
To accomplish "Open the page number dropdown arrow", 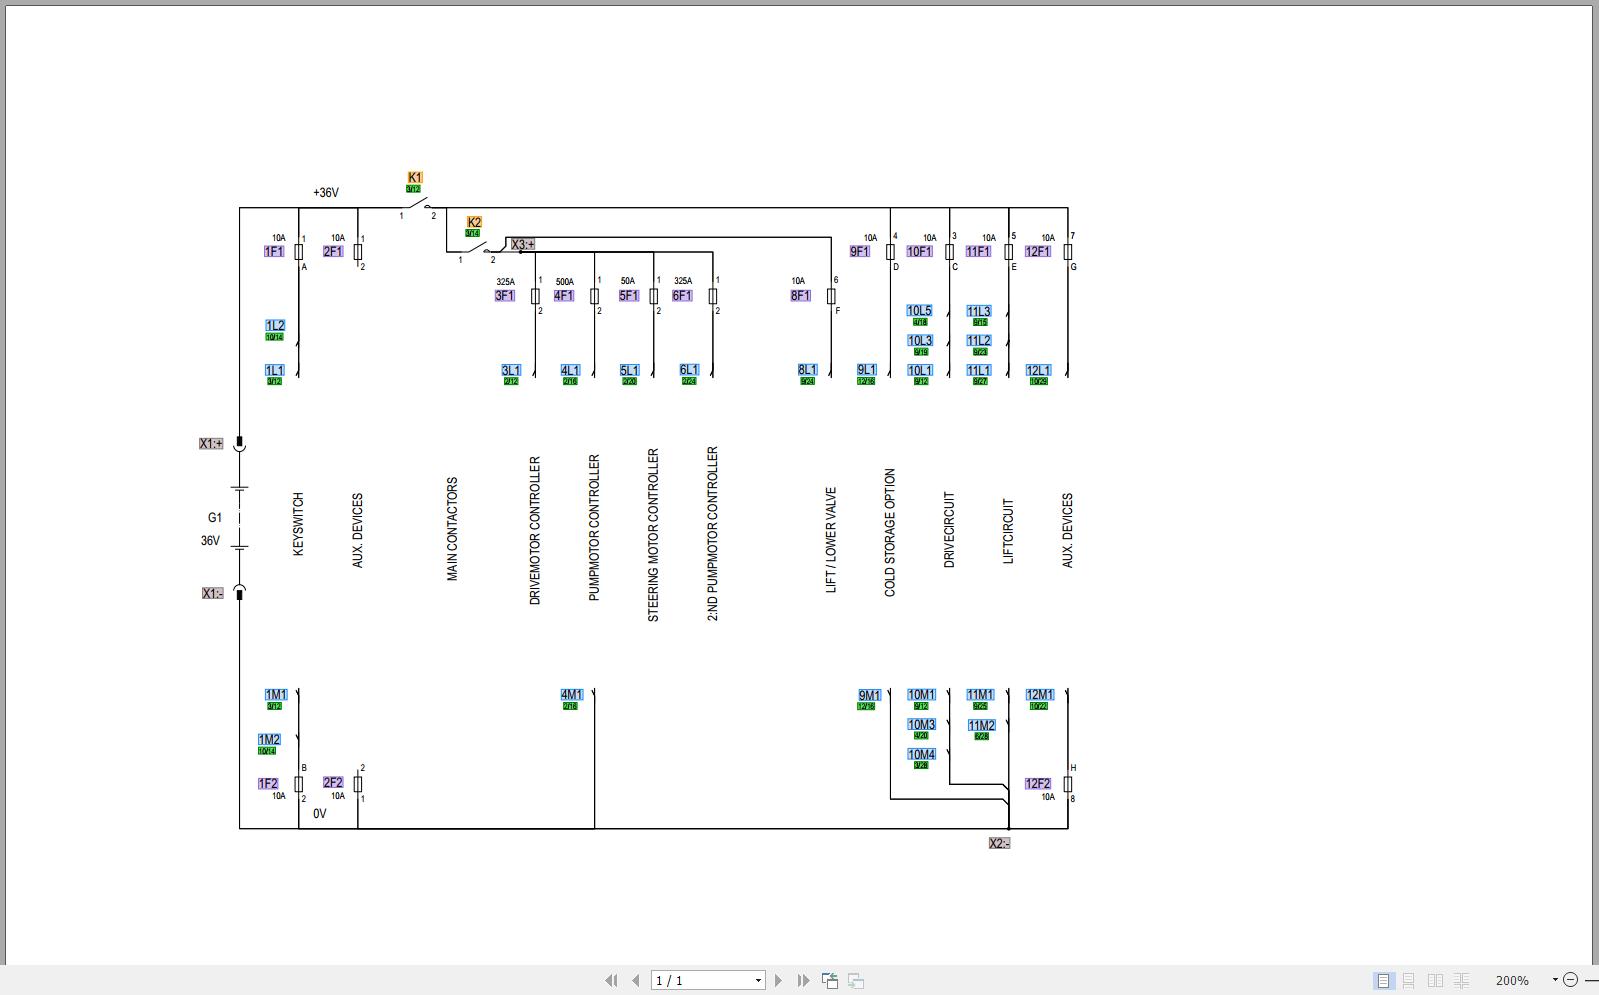I will (759, 981).
